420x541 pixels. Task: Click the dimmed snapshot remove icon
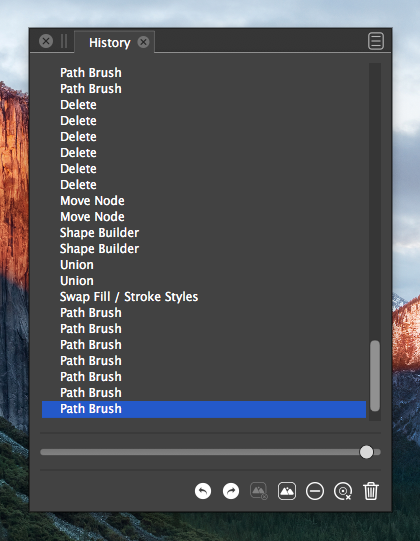tap(259, 491)
